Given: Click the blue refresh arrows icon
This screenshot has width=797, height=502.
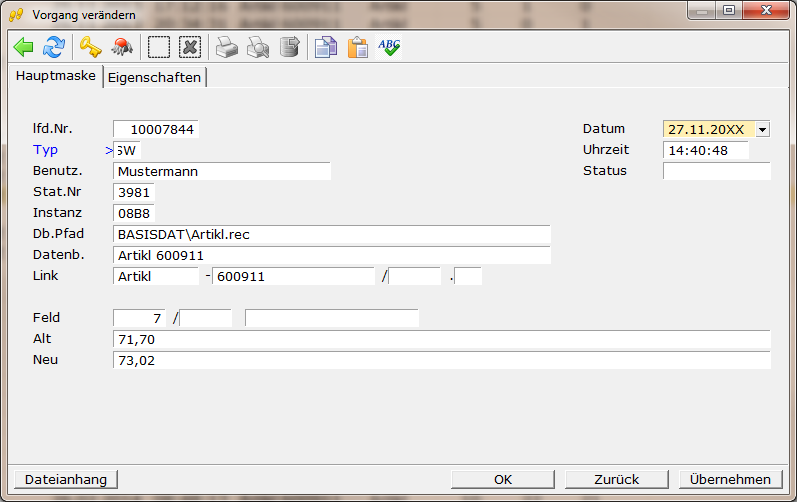Looking at the screenshot, I should tap(53, 47).
